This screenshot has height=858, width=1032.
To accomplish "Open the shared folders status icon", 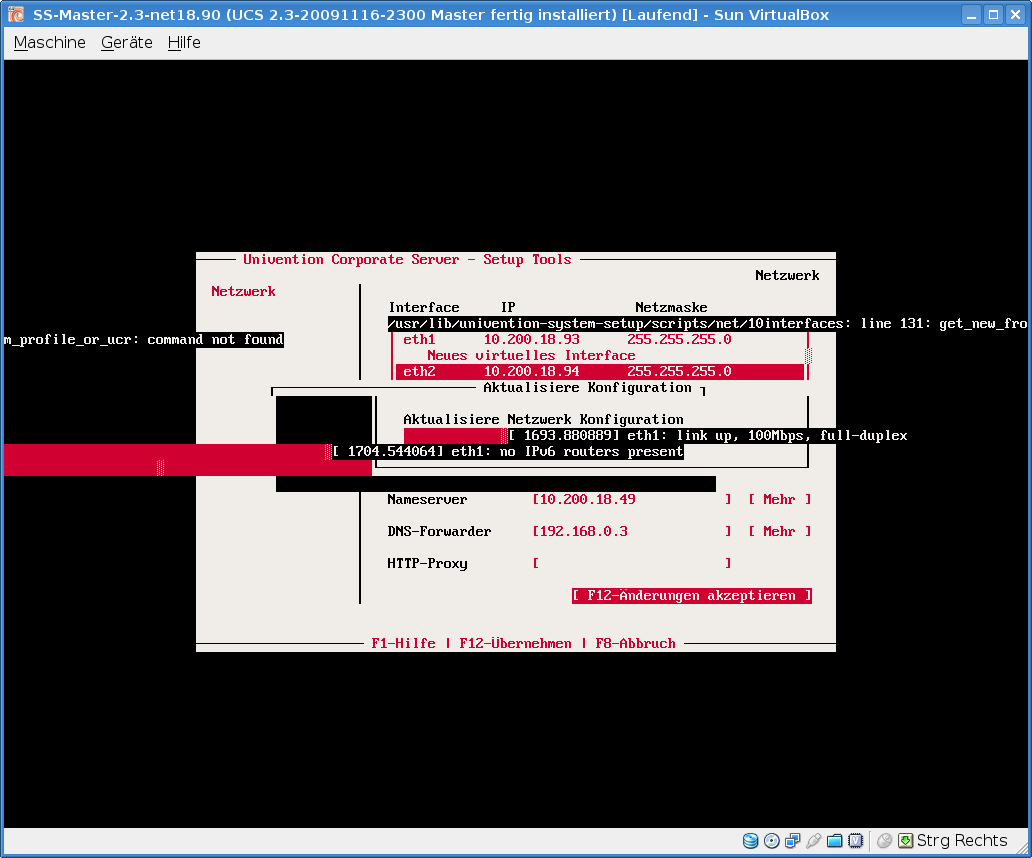I will pyautogui.click(x=835, y=841).
